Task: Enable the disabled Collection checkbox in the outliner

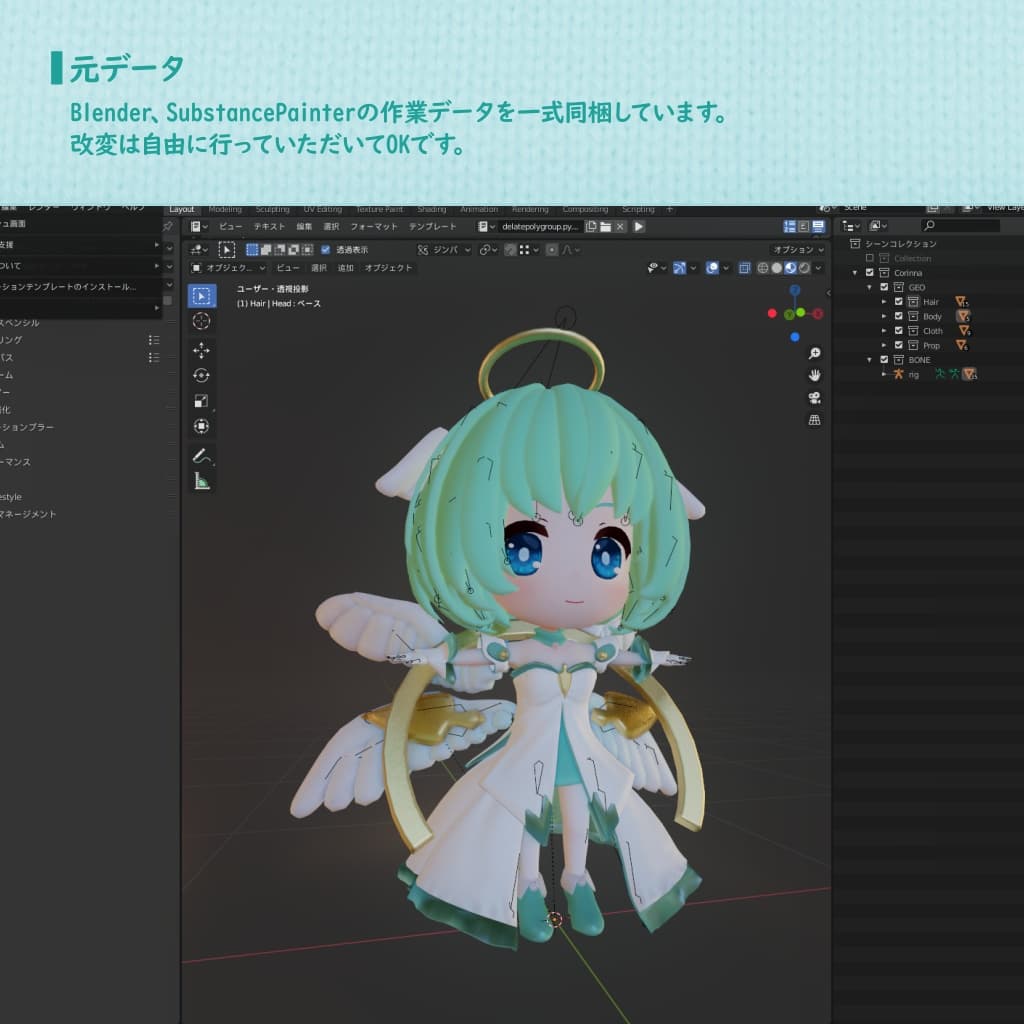Action: pos(870,258)
